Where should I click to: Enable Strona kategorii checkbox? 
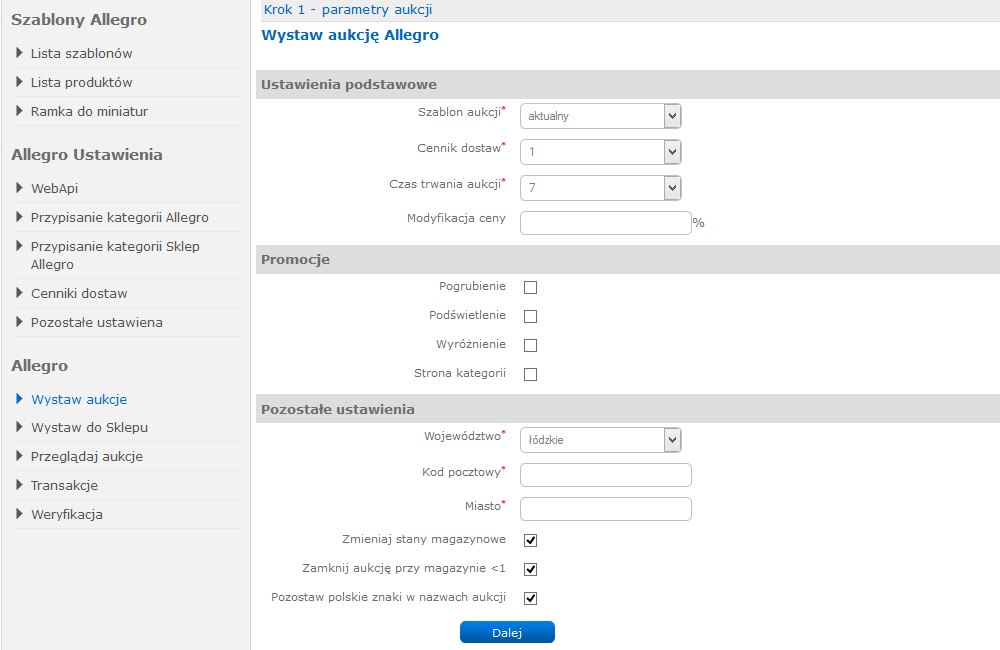(531, 374)
